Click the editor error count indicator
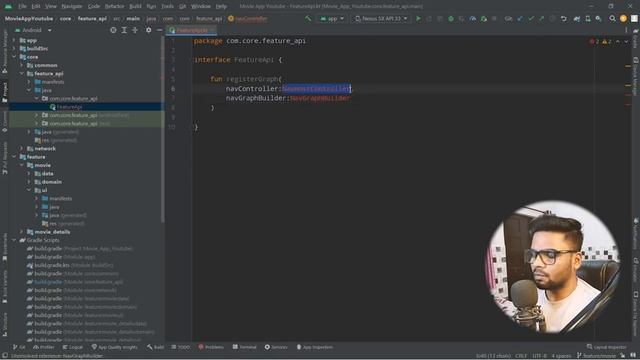 tap(594, 42)
